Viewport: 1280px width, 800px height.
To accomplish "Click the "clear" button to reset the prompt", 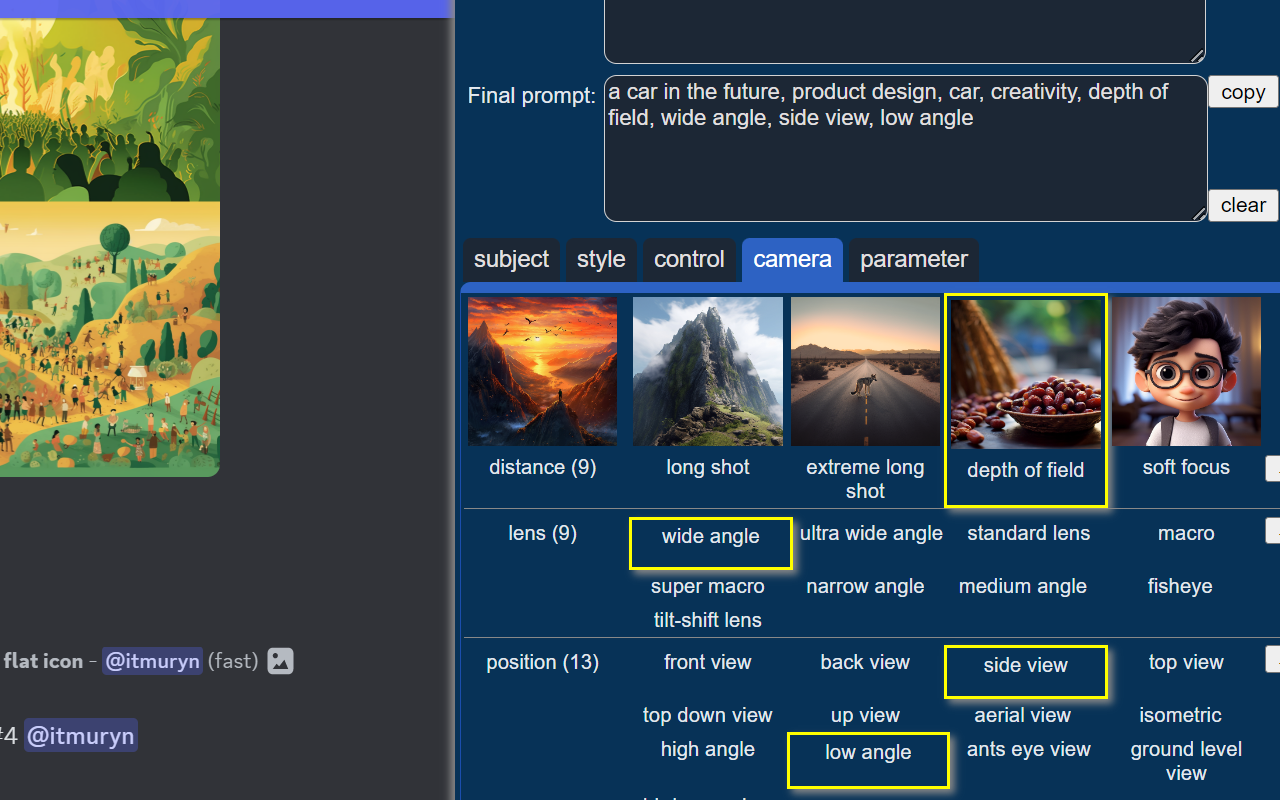I will [1242, 205].
